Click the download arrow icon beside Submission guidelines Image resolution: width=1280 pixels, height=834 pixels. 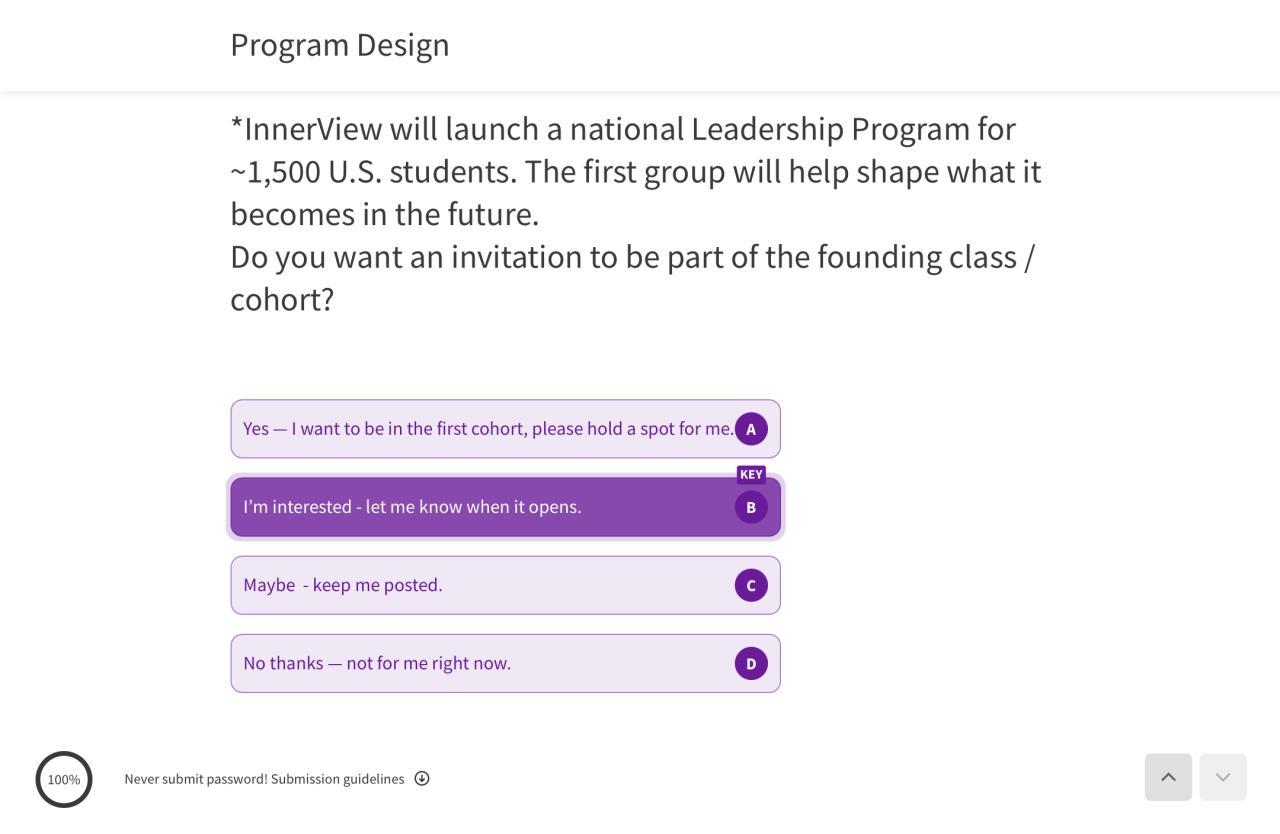tap(422, 779)
